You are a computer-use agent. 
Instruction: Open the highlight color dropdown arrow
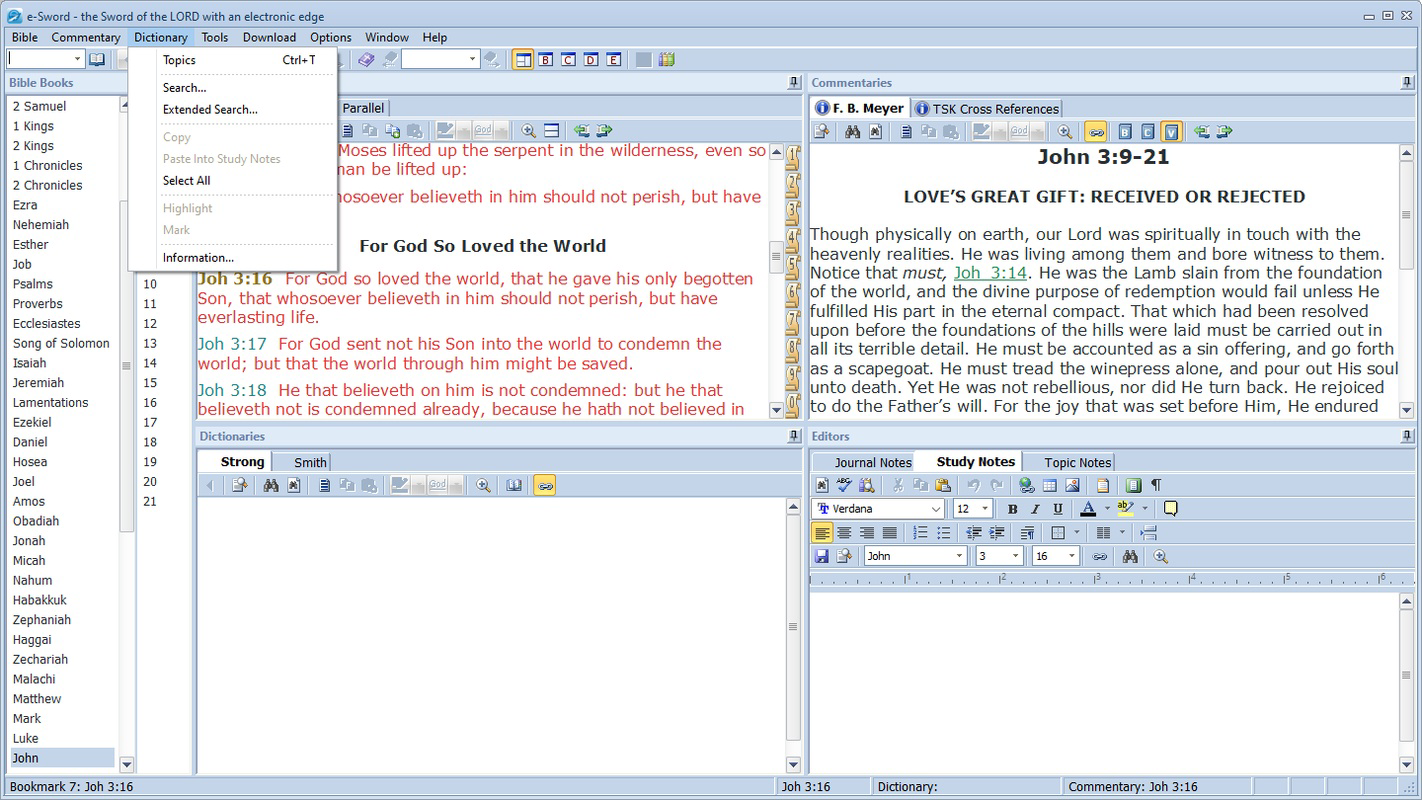(x=1145, y=508)
